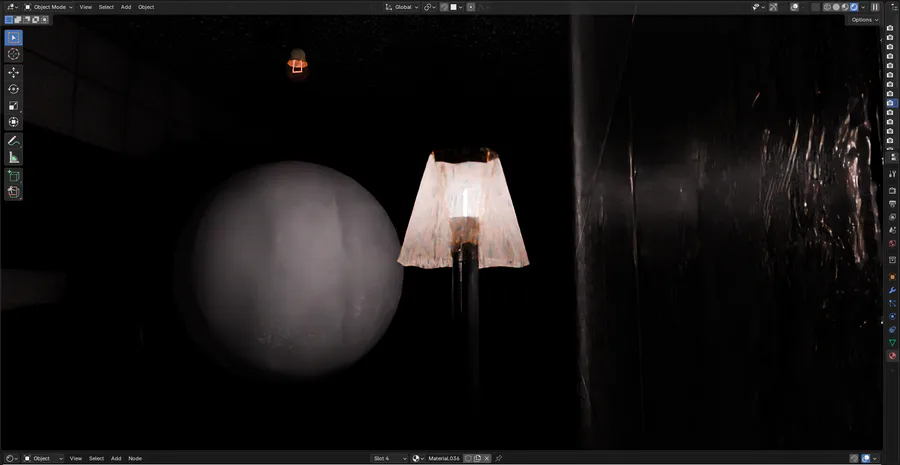Open the Collection properties tab
Image resolution: width=900 pixels, height=465 pixels.
point(893,259)
